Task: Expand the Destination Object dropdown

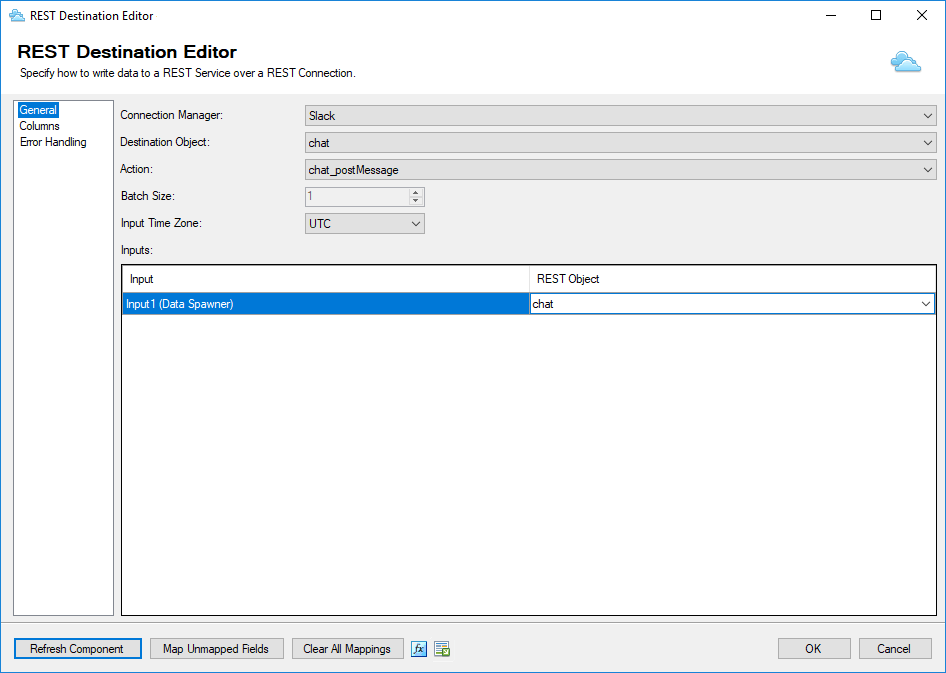Action: pyautogui.click(x=620, y=143)
